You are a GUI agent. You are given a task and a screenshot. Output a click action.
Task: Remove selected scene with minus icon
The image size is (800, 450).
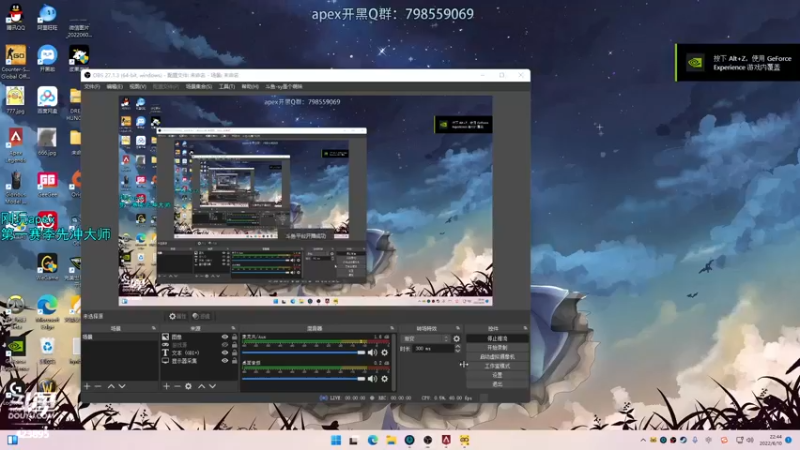pos(98,386)
